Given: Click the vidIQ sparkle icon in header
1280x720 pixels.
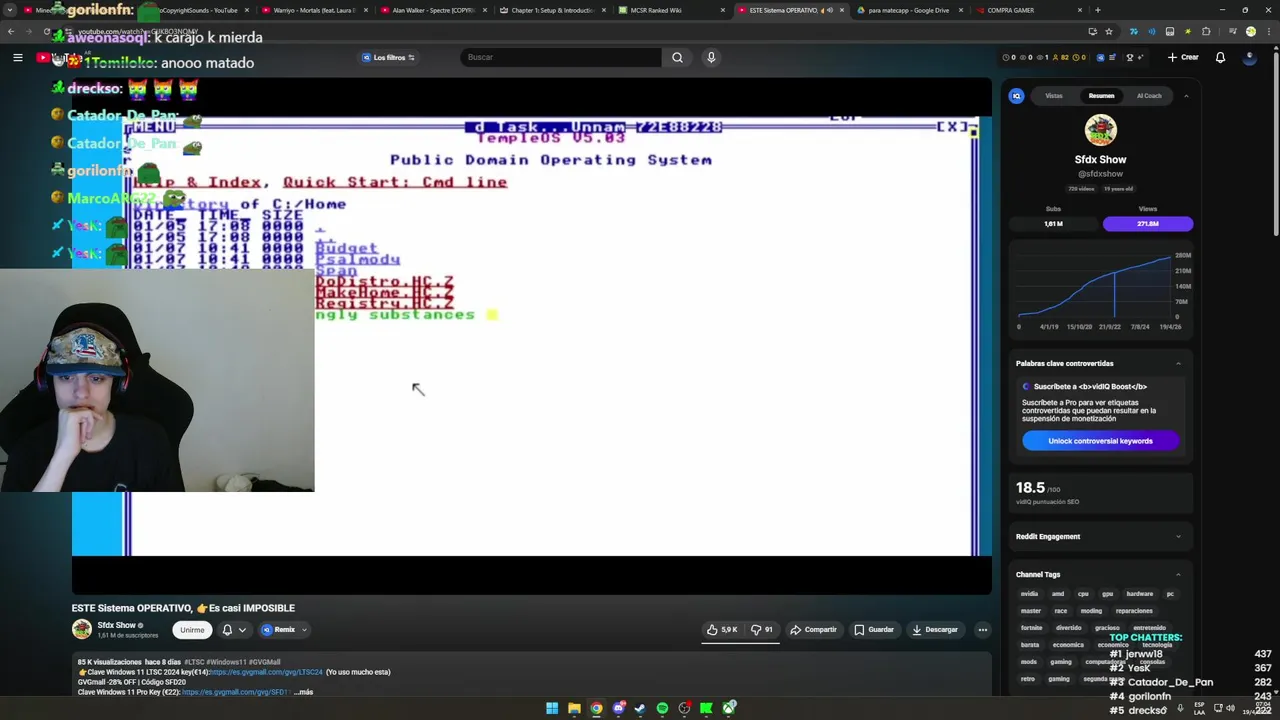Looking at the screenshot, I should (1142, 57).
